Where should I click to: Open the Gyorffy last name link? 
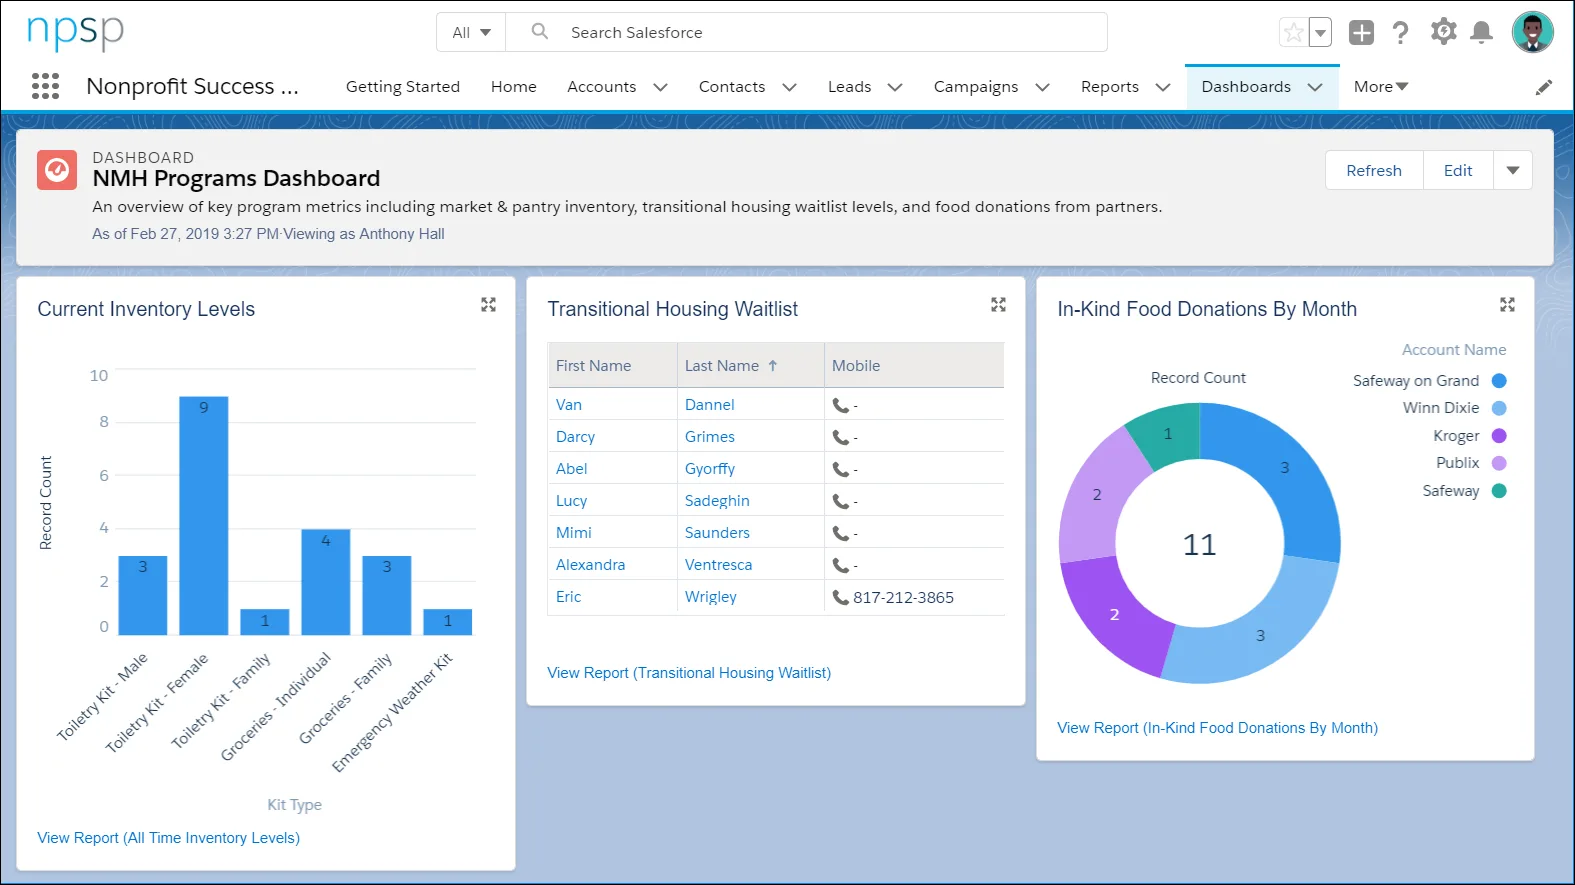pyautogui.click(x=710, y=469)
